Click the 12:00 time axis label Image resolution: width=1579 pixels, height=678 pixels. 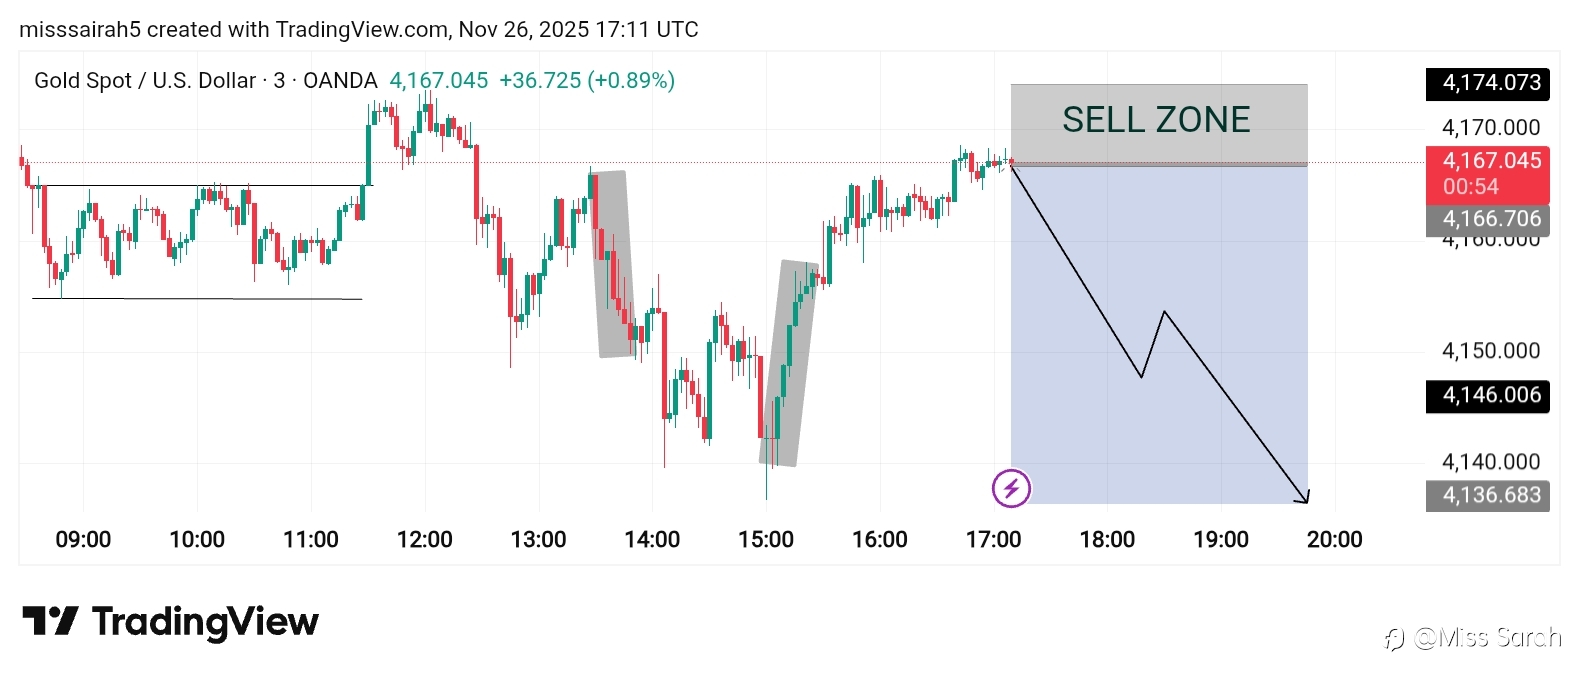424,540
